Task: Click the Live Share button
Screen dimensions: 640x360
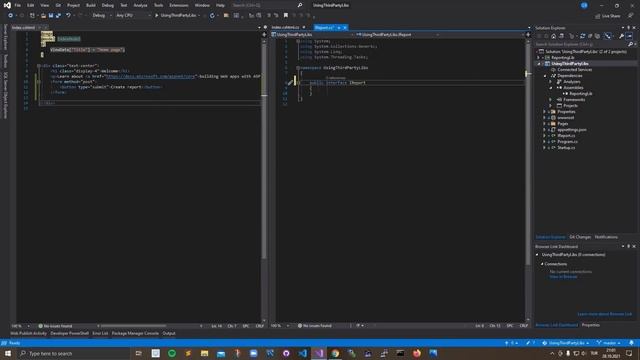Action: [x=608, y=16]
